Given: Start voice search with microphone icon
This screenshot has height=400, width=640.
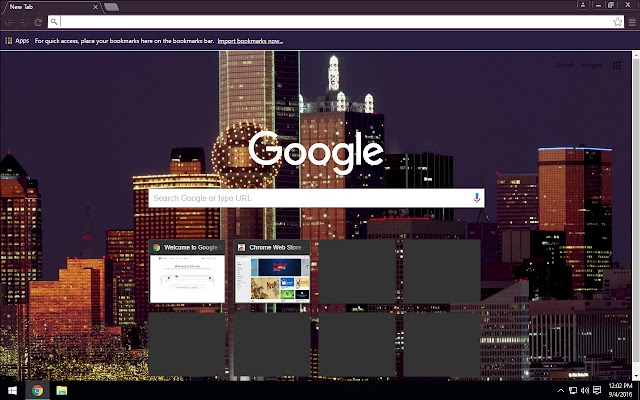Looking at the screenshot, I should [x=477, y=198].
